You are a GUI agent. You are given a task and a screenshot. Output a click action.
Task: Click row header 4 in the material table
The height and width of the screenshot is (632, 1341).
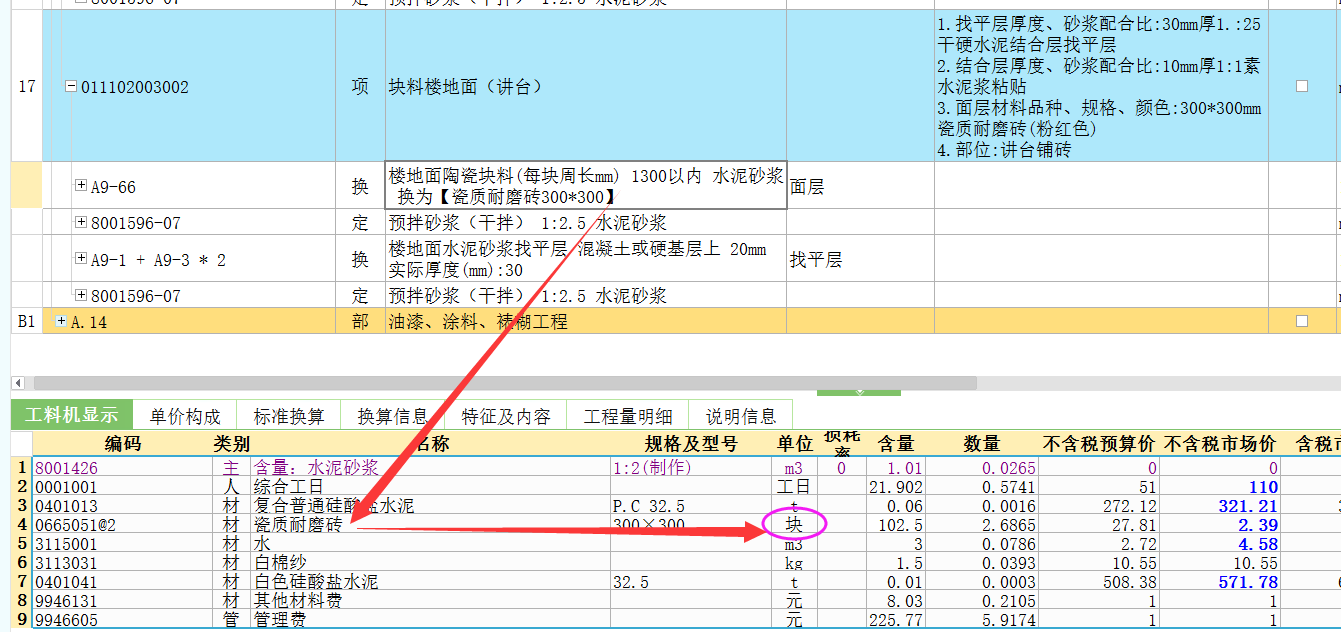tap(22, 525)
